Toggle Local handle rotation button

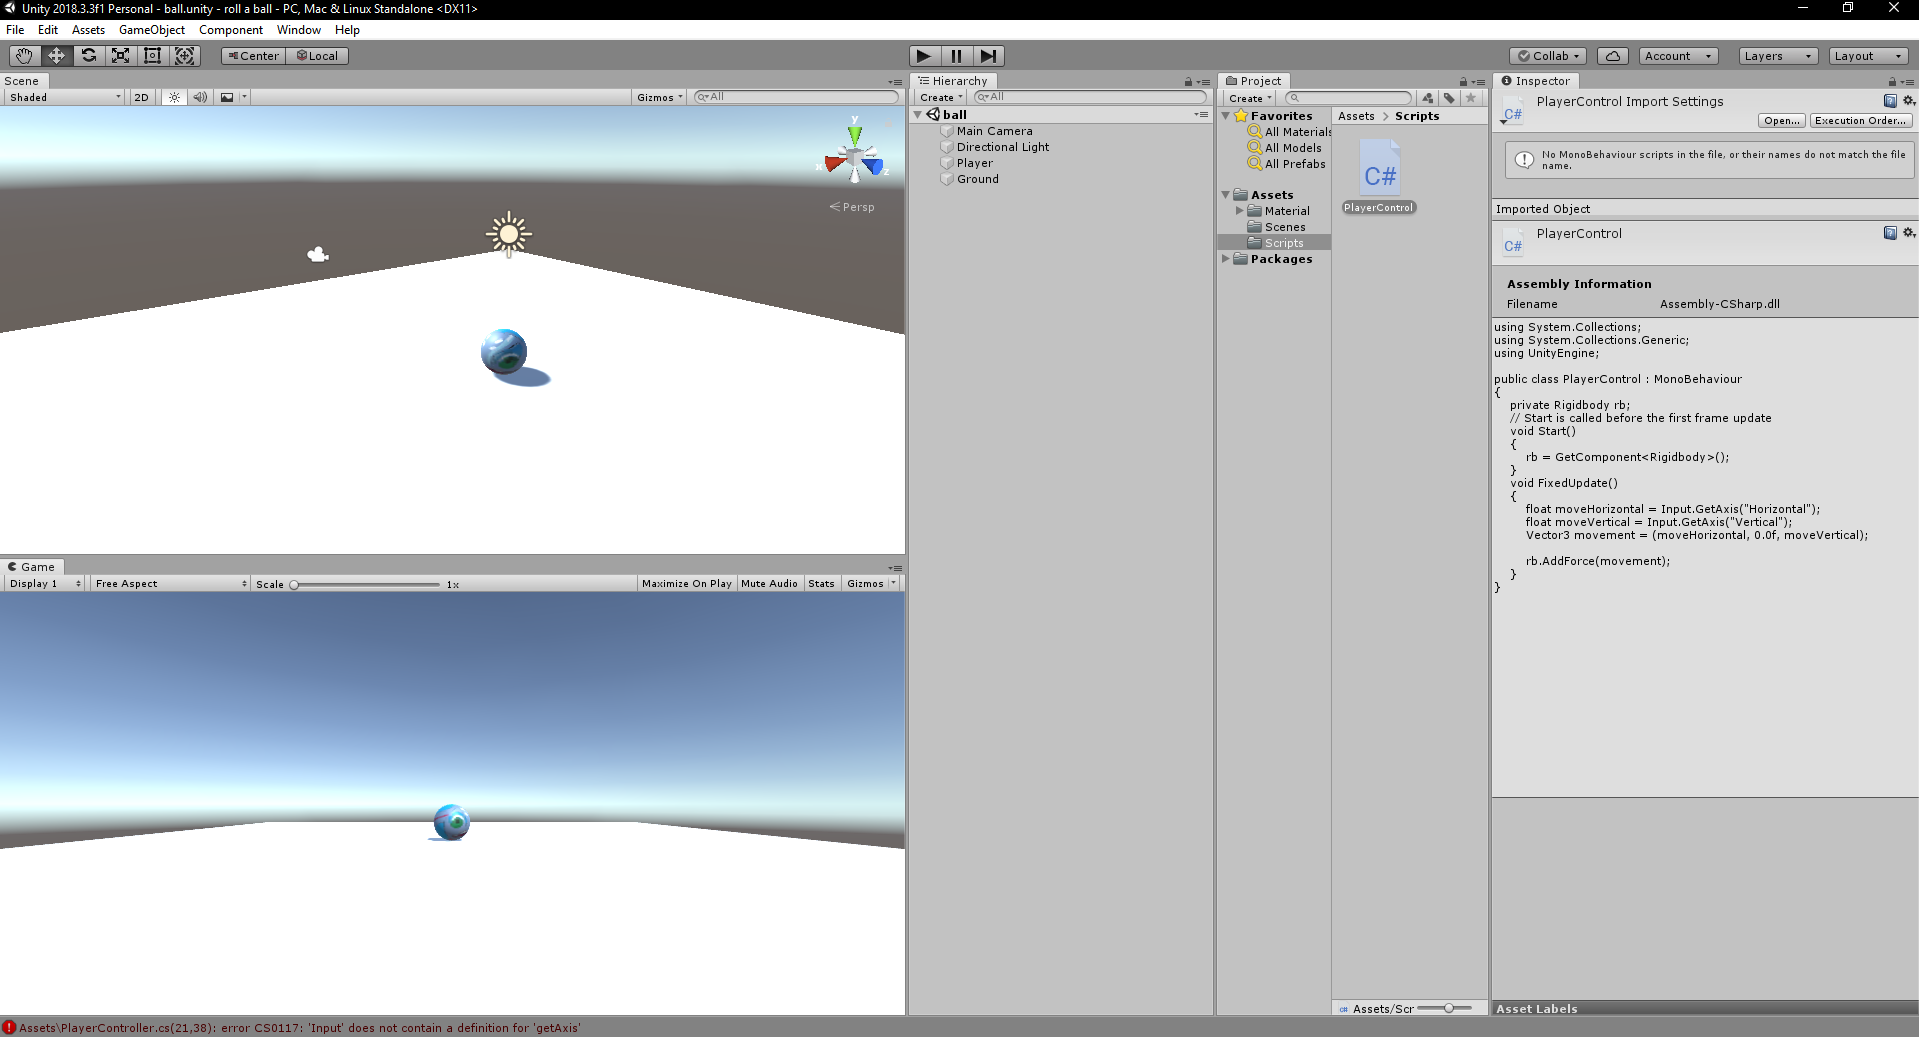(x=317, y=56)
